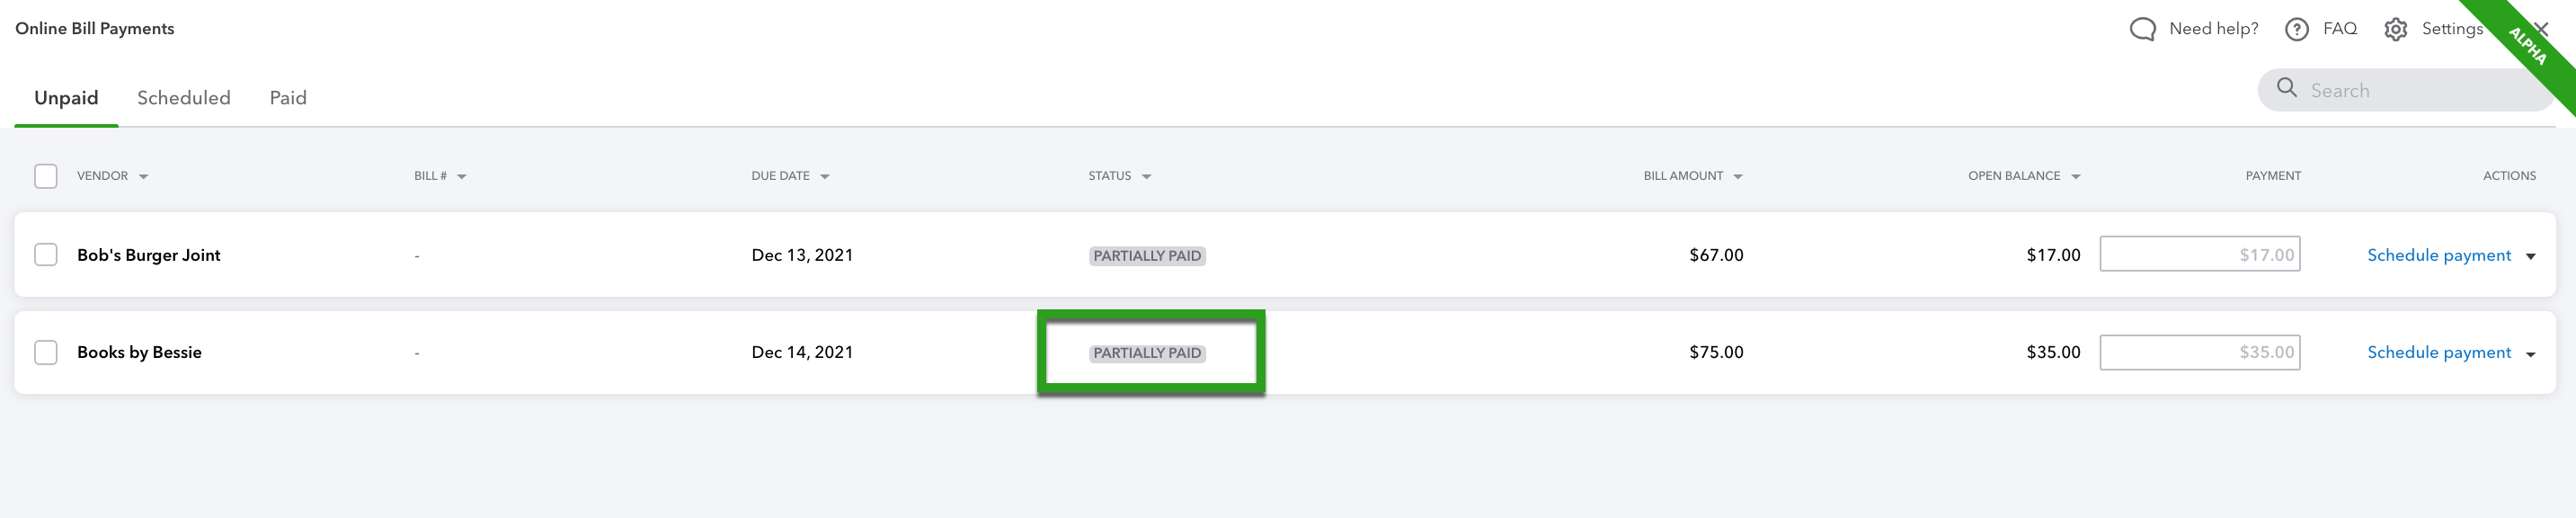Sort by Vendor column arrow
Image resolution: width=2576 pixels, height=518 pixels.
tap(144, 177)
